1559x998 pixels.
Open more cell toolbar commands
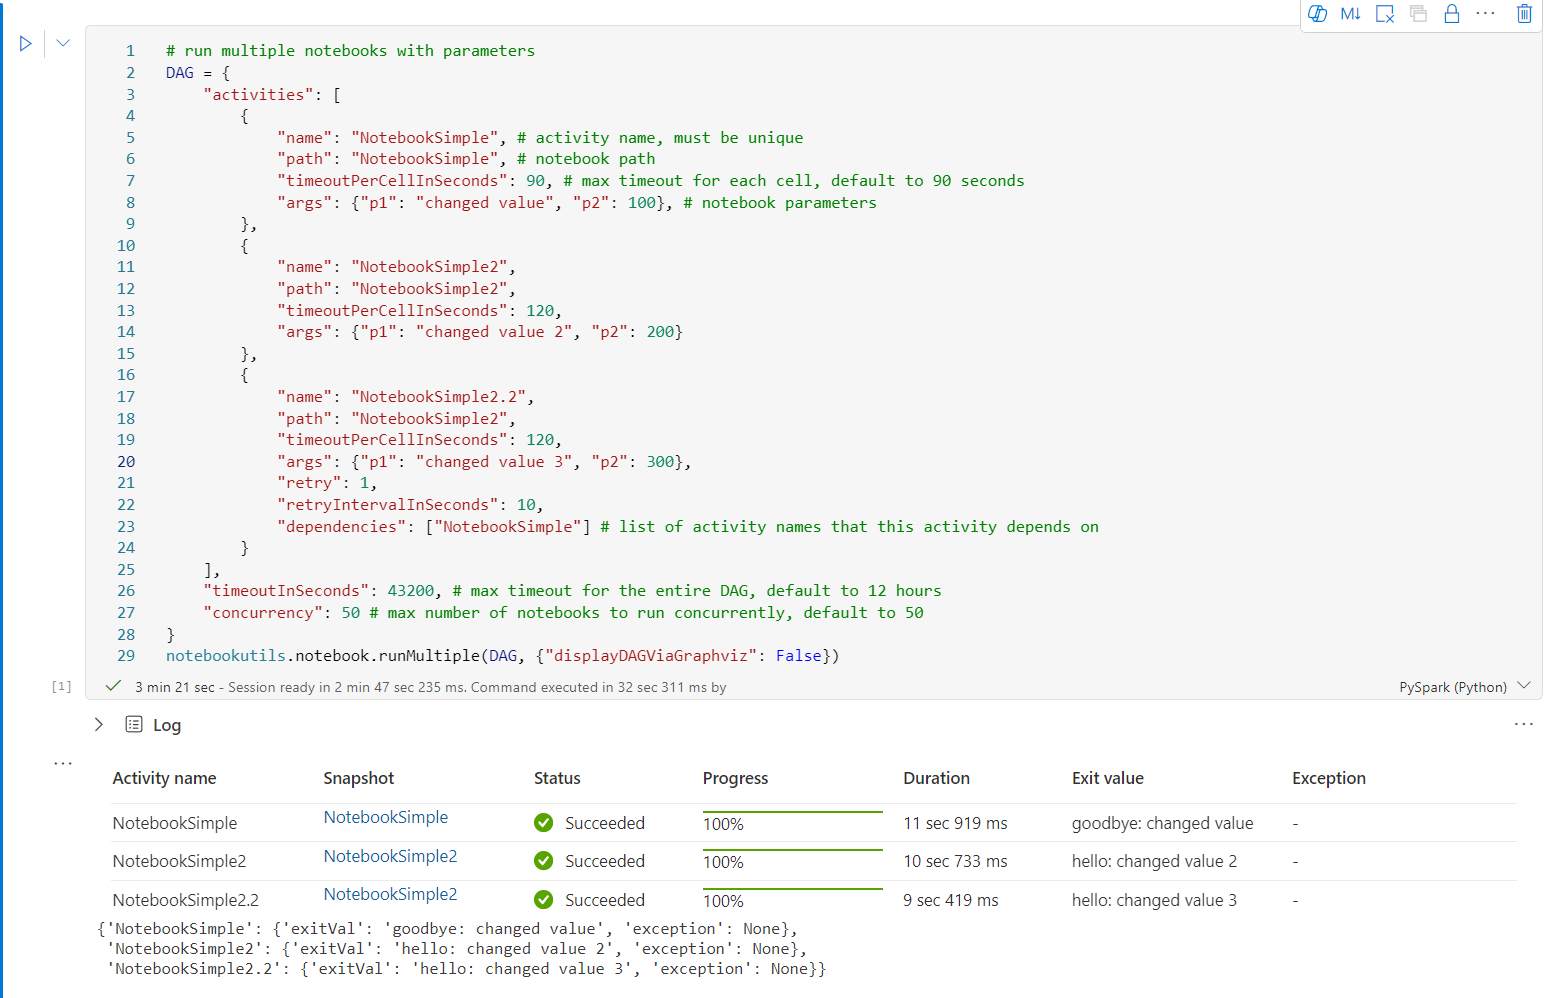click(x=1486, y=14)
